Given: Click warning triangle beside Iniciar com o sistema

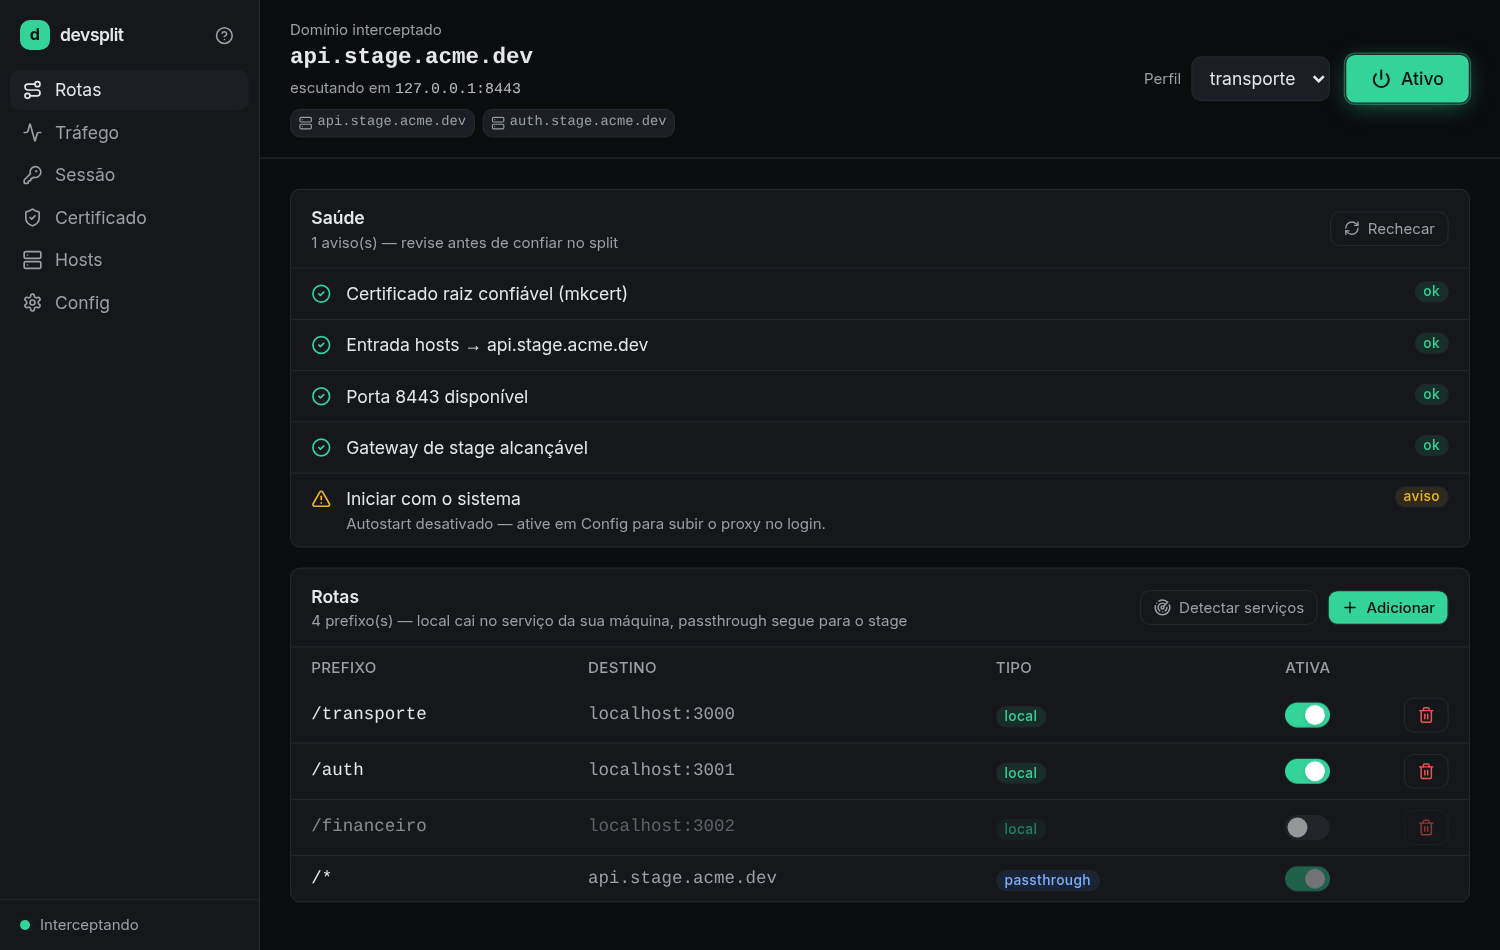Looking at the screenshot, I should tap(321, 499).
